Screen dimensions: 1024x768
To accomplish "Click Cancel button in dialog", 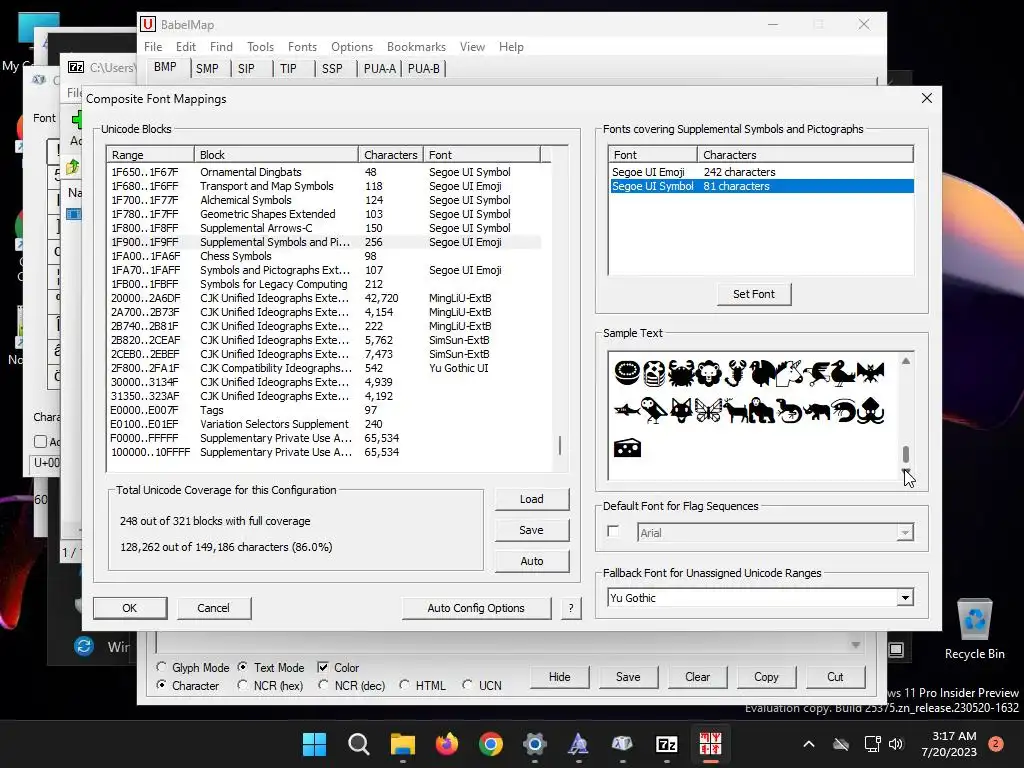I will coord(214,608).
